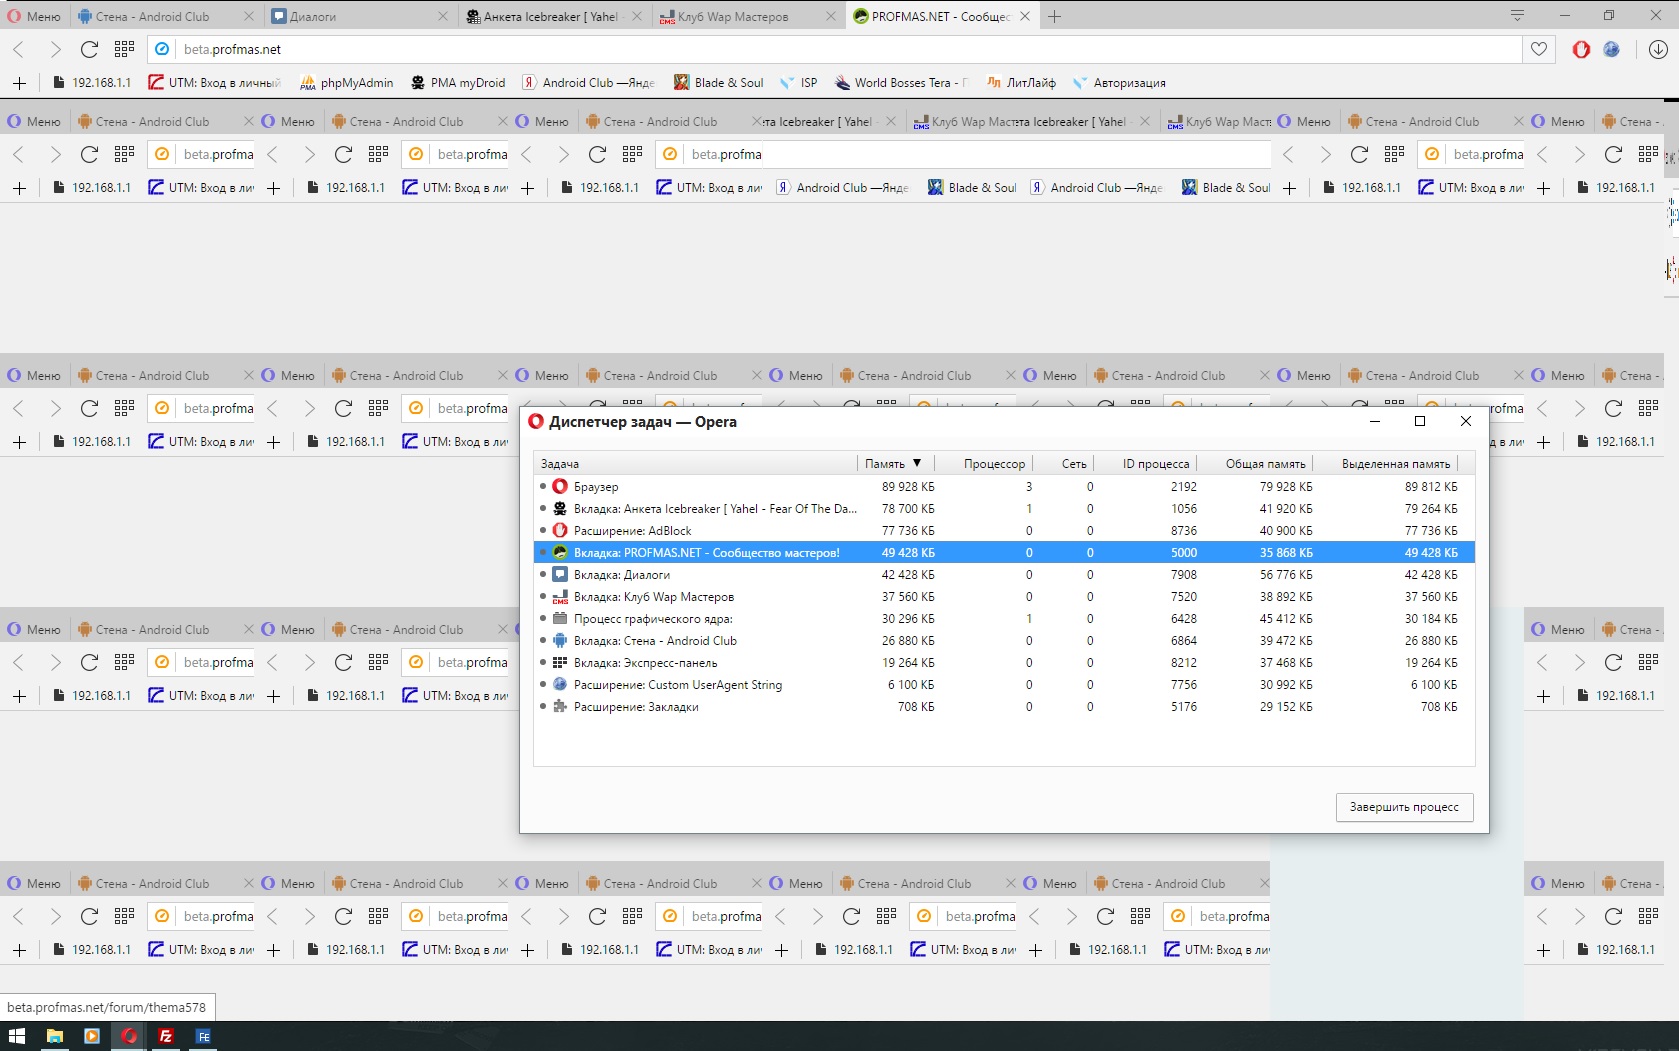Sort tasks by Процессор column
Screen dimensions: 1679x1051
coord(994,464)
